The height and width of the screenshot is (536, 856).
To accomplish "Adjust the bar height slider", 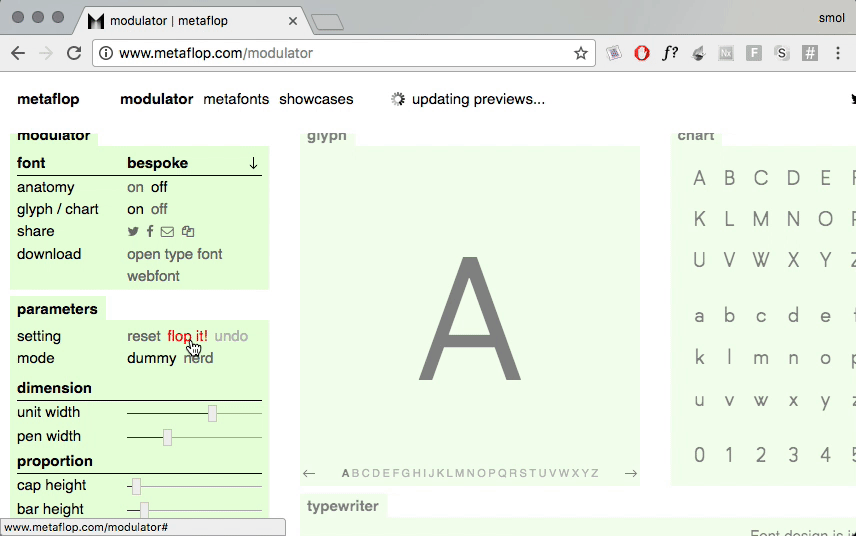I will click(144, 510).
